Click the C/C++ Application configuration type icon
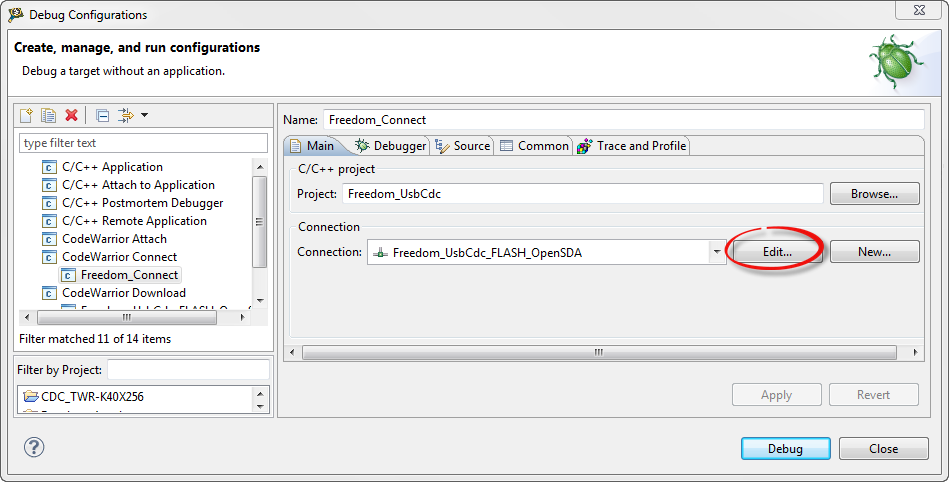Viewport: 949px width, 482px height. pyautogui.click(x=49, y=167)
